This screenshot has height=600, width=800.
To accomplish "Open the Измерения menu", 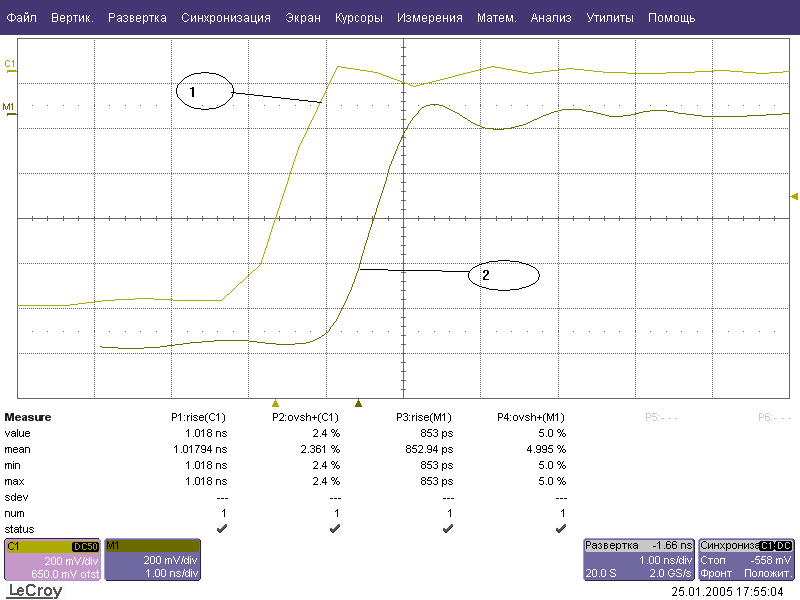I will tap(429, 18).
